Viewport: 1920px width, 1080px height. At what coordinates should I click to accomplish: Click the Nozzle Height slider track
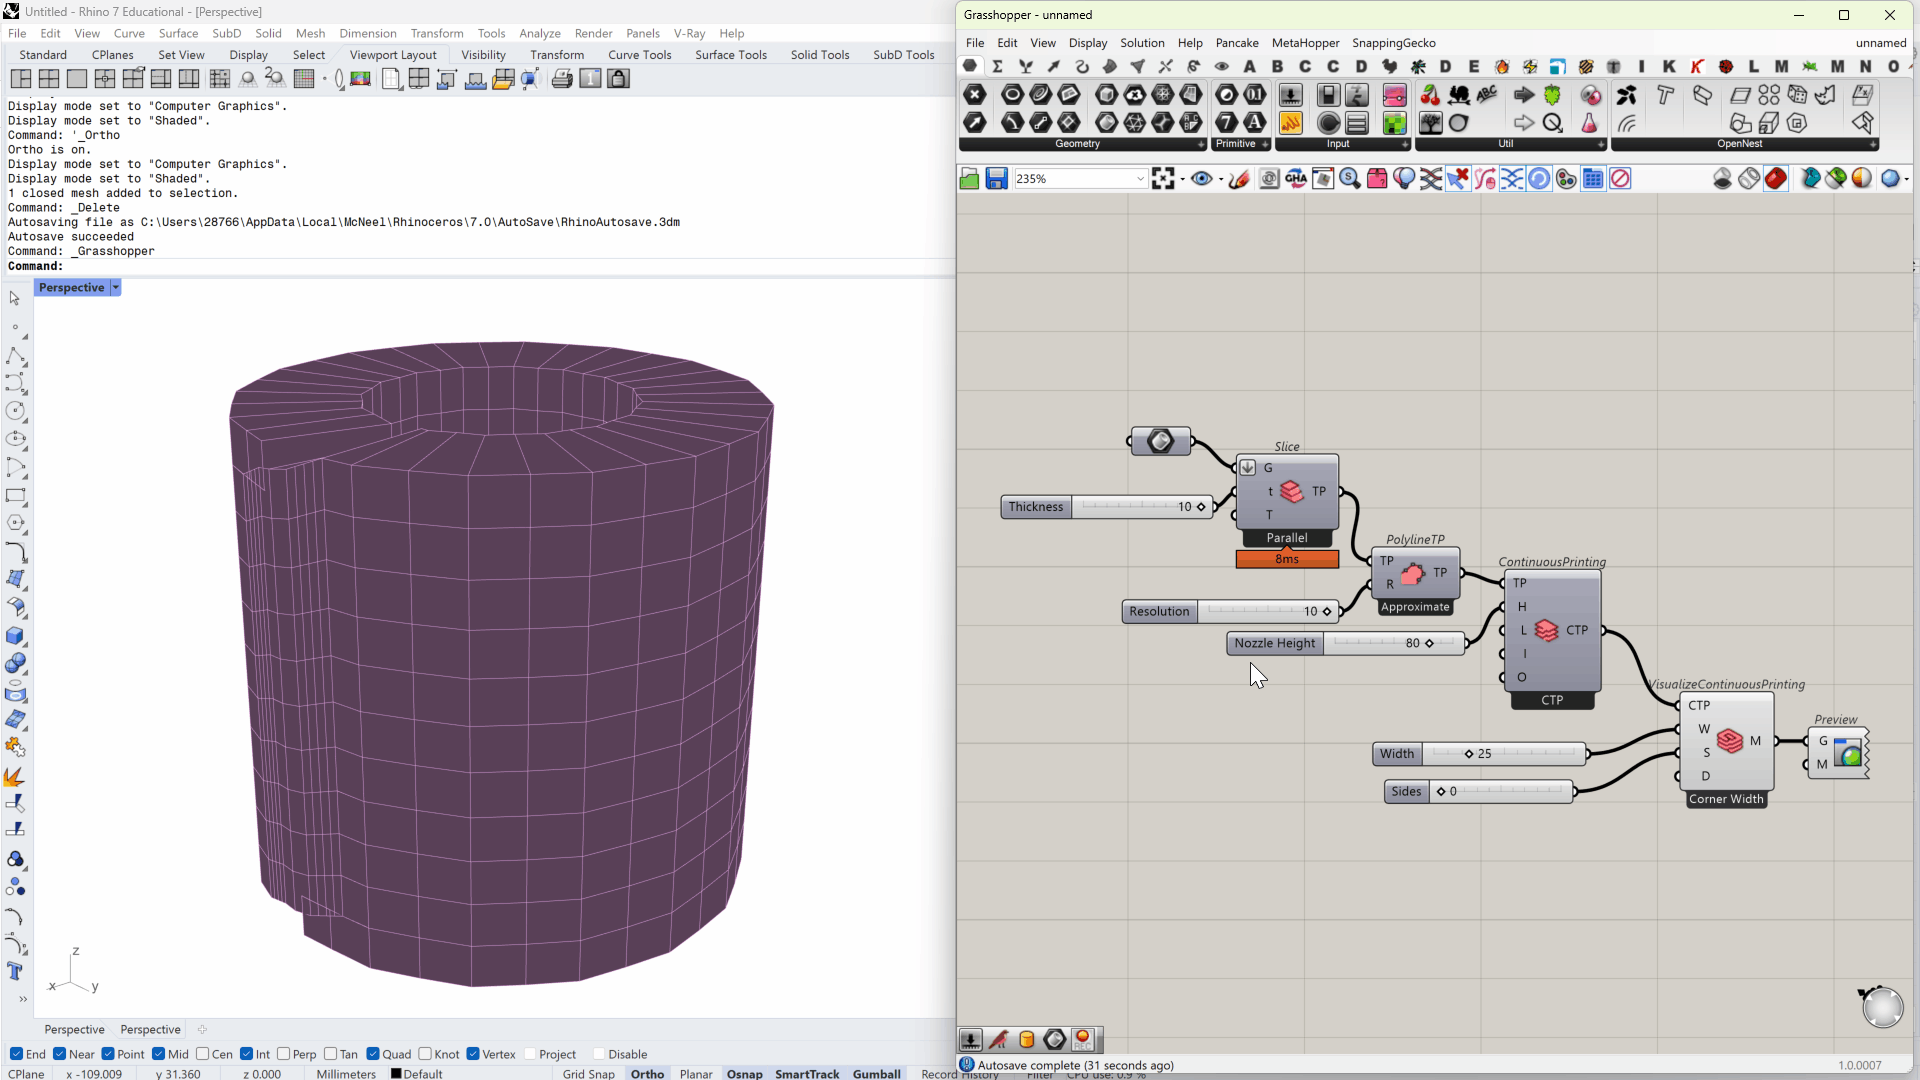1370,644
